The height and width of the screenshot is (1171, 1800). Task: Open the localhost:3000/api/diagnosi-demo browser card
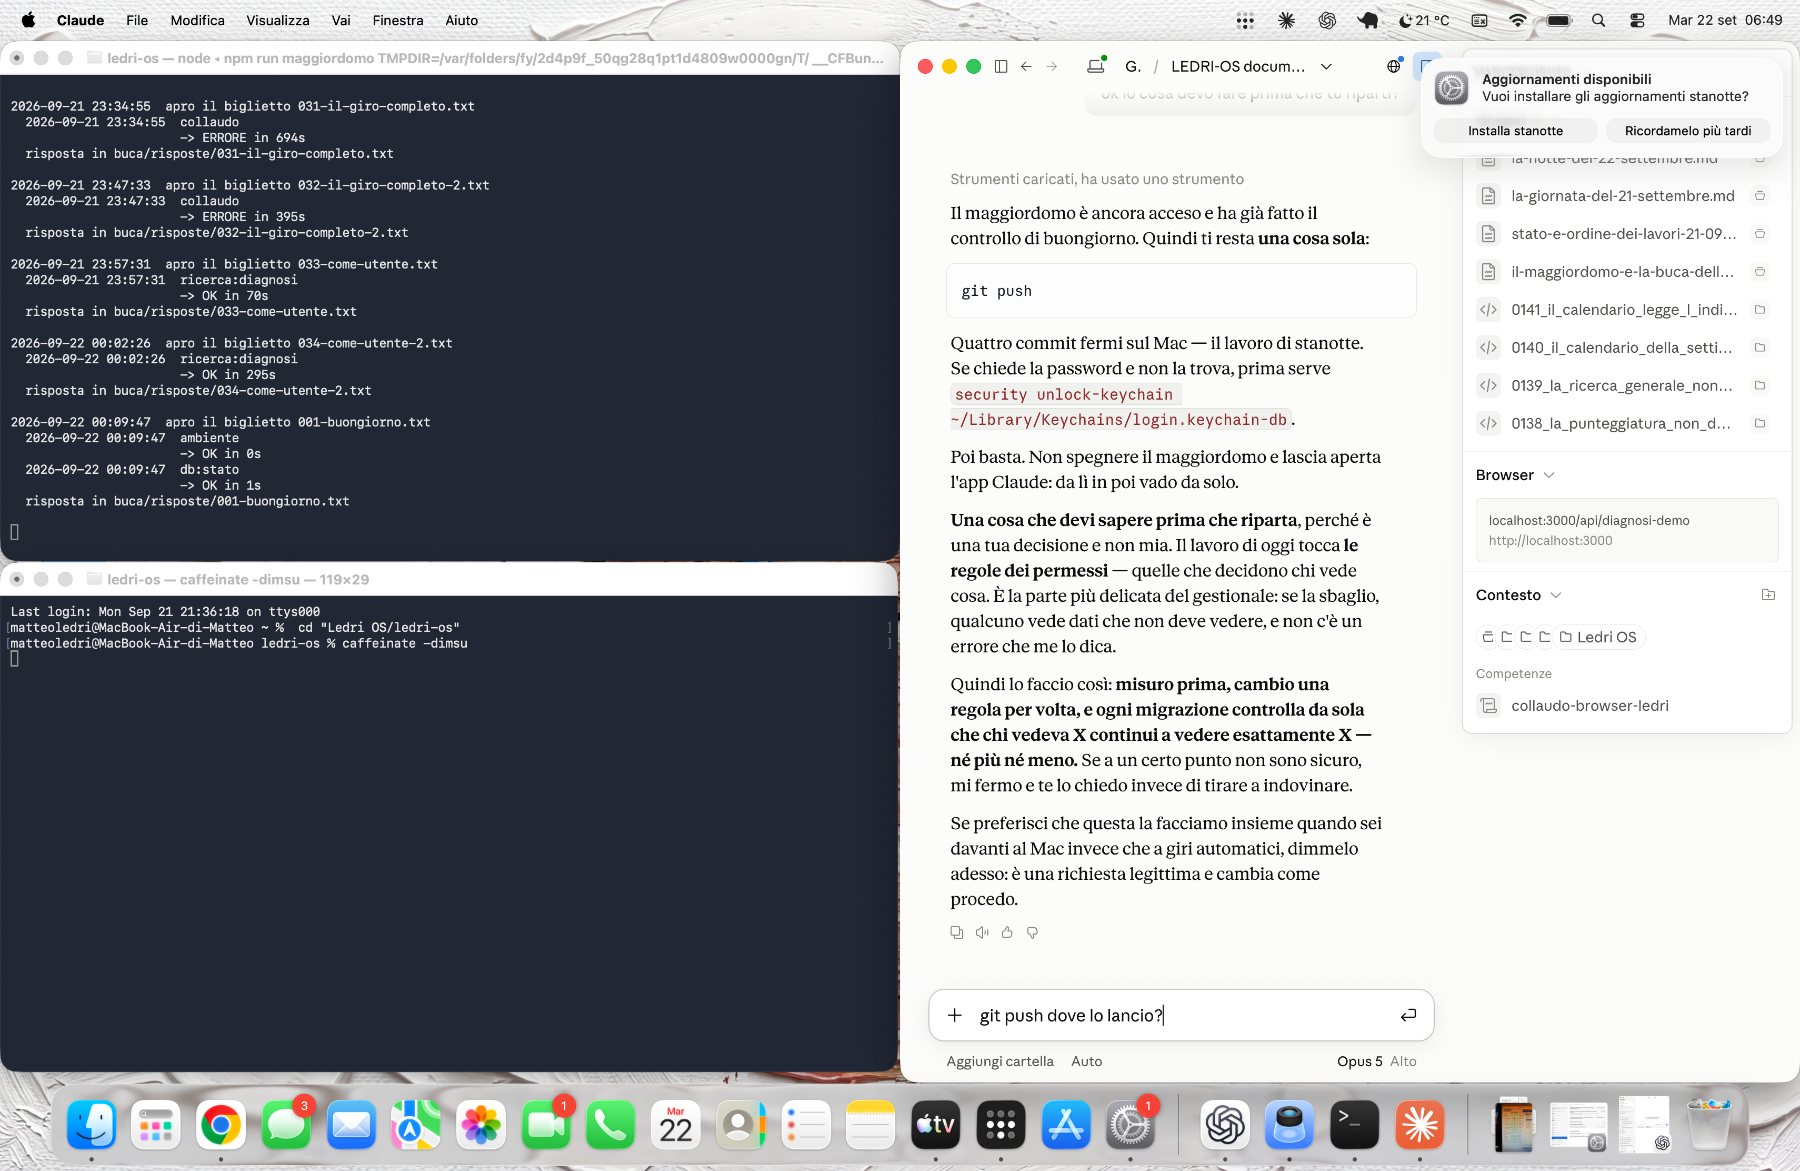(1626, 530)
